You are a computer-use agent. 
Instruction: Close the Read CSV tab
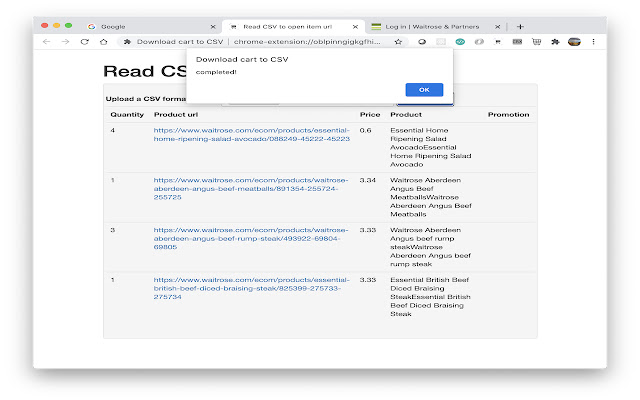[356, 27]
